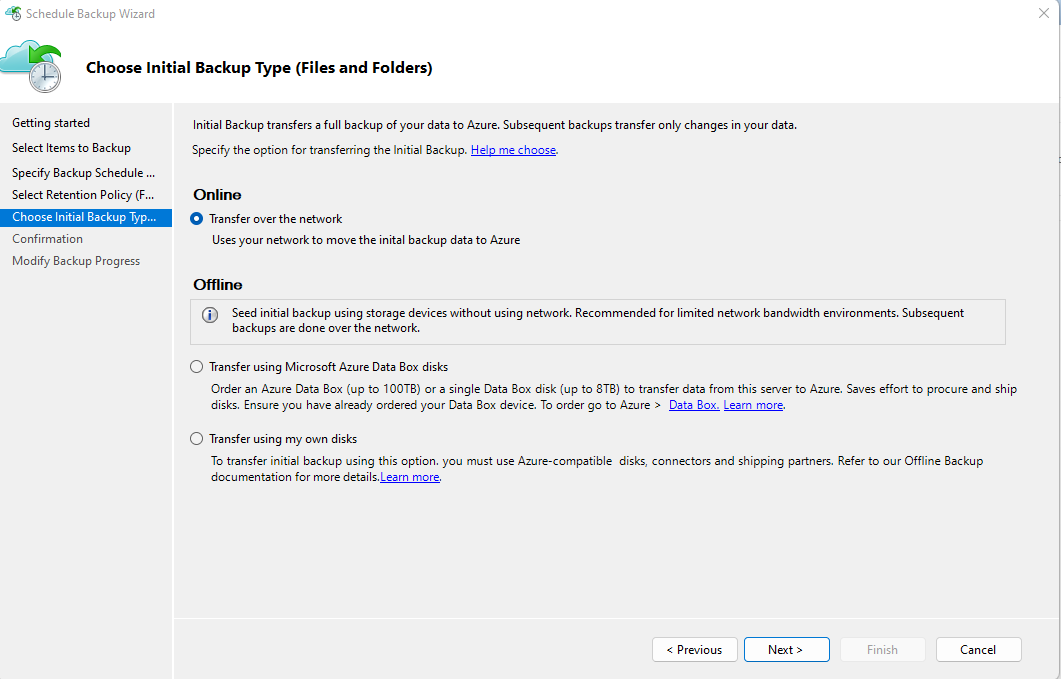Open Learn more link for Data Box

point(753,405)
